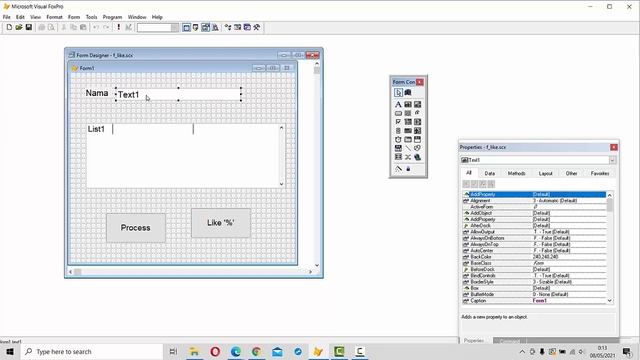Select the Line tool in Form Controls
Viewport: 640px width, 360px height.
(408, 148)
